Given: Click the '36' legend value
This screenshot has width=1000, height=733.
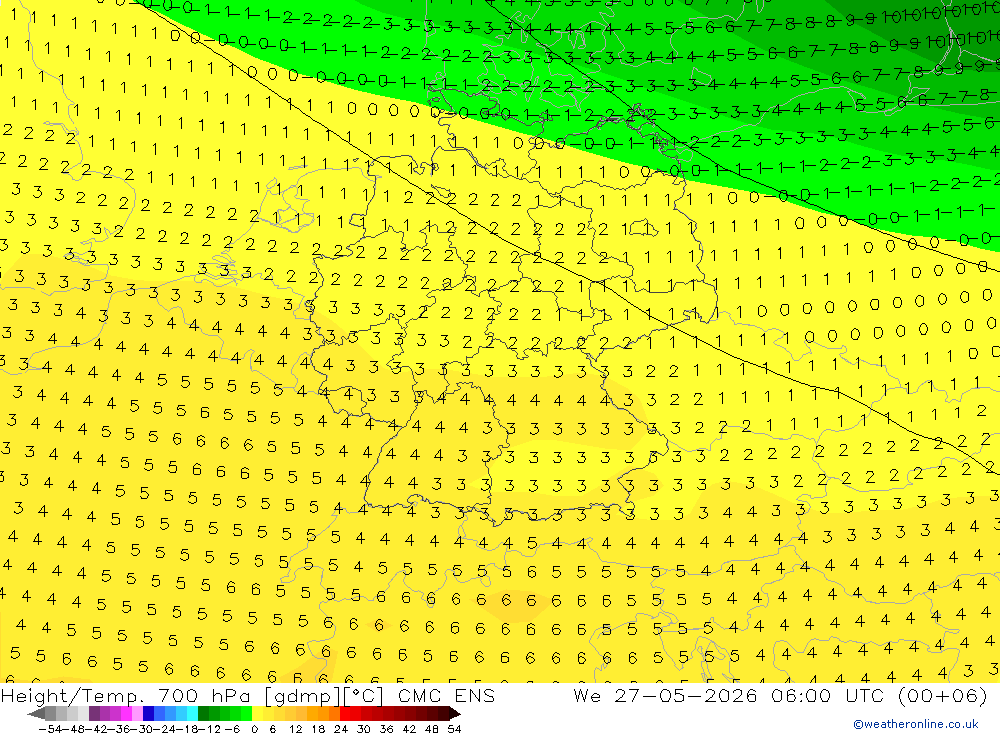Looking at the screenshot, I should 386,729.
